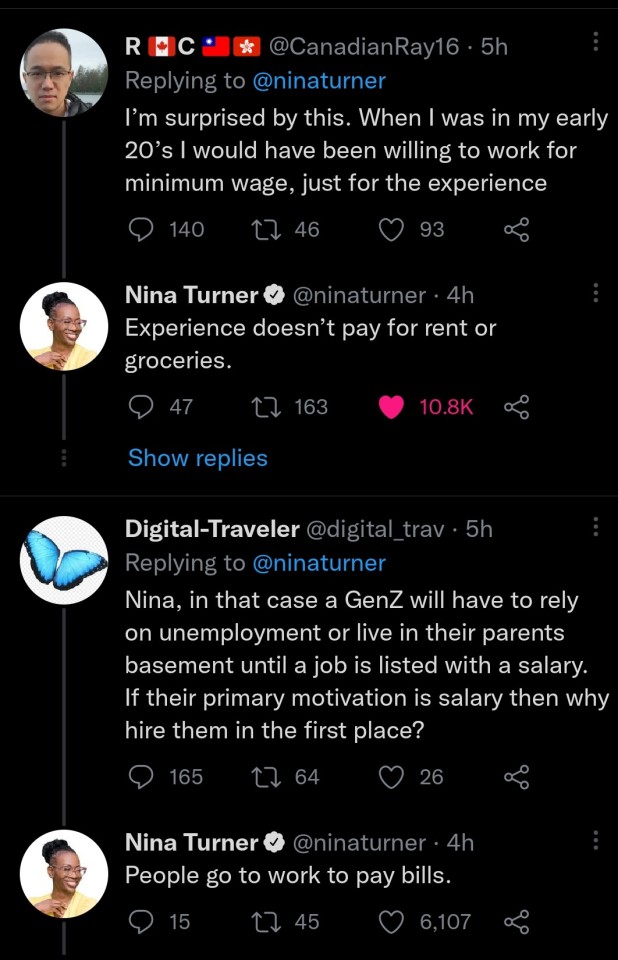Screen dimensions: 618x960
Task: Like Digital-Traveler's tweet with 26 likes
Action: coord(393,777)
